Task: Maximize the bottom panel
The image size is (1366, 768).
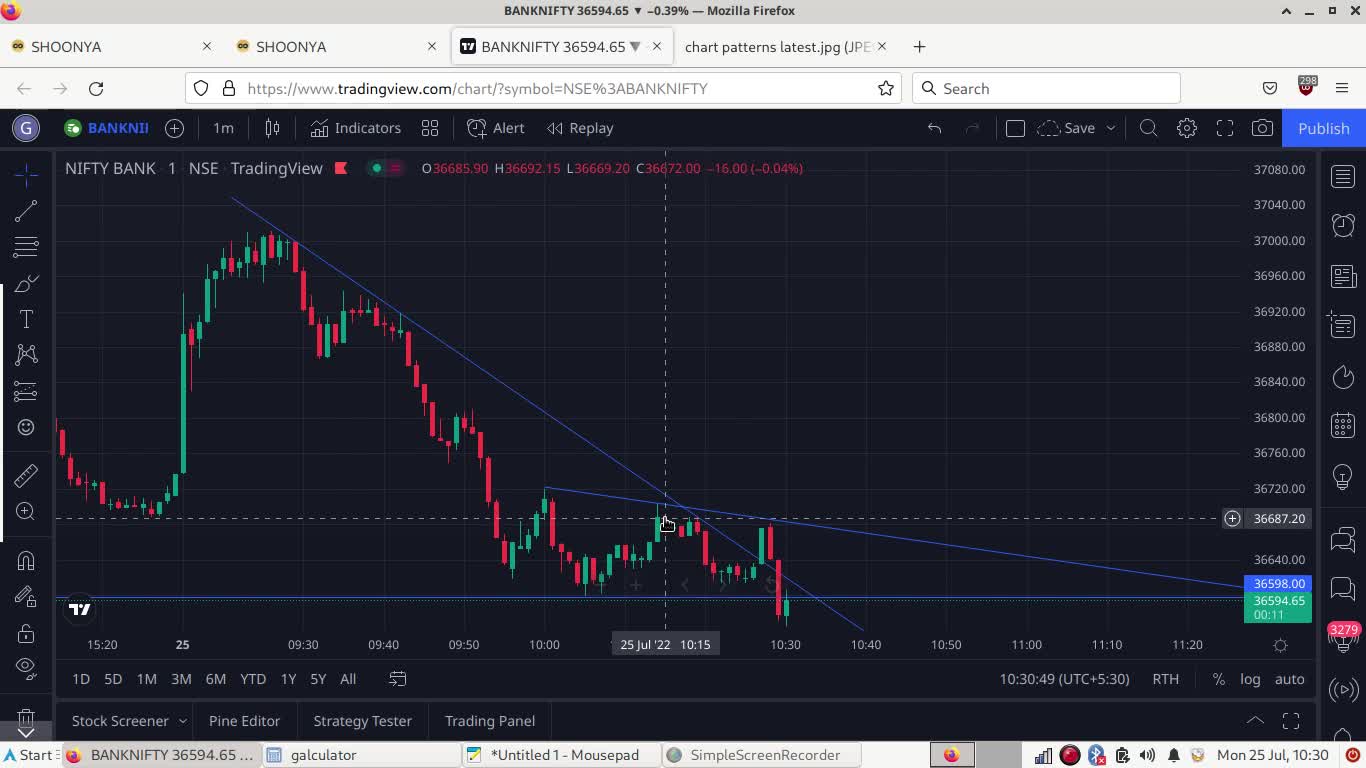Action: (1291, 721)
